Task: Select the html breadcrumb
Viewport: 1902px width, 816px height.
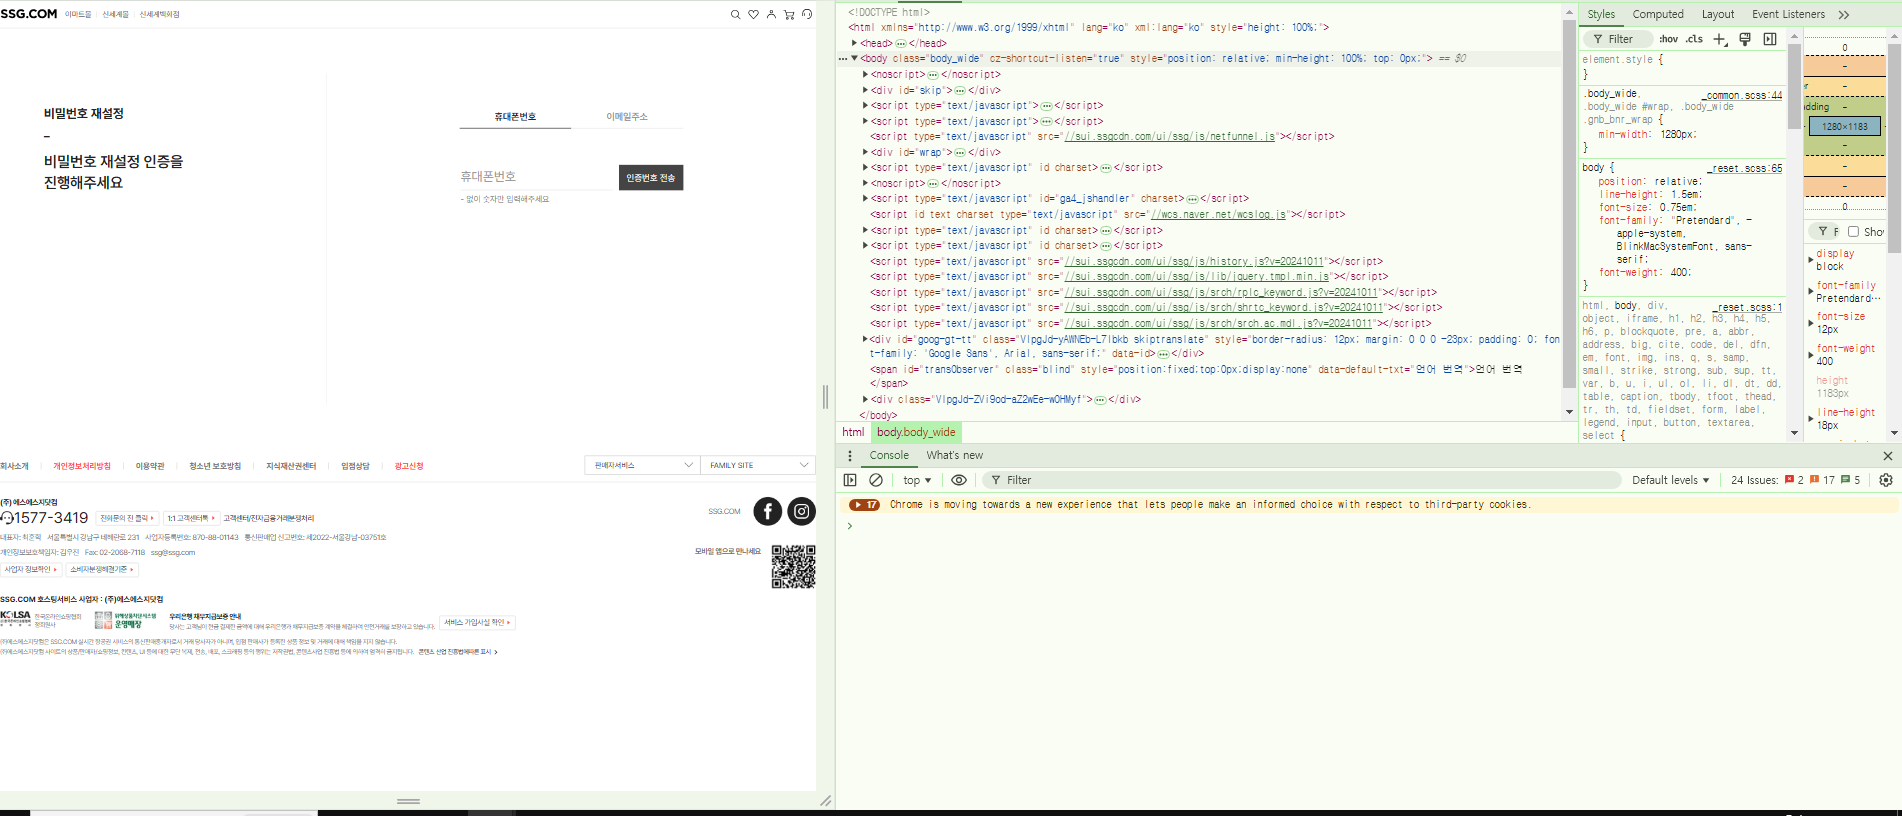Action: (853, 432)
